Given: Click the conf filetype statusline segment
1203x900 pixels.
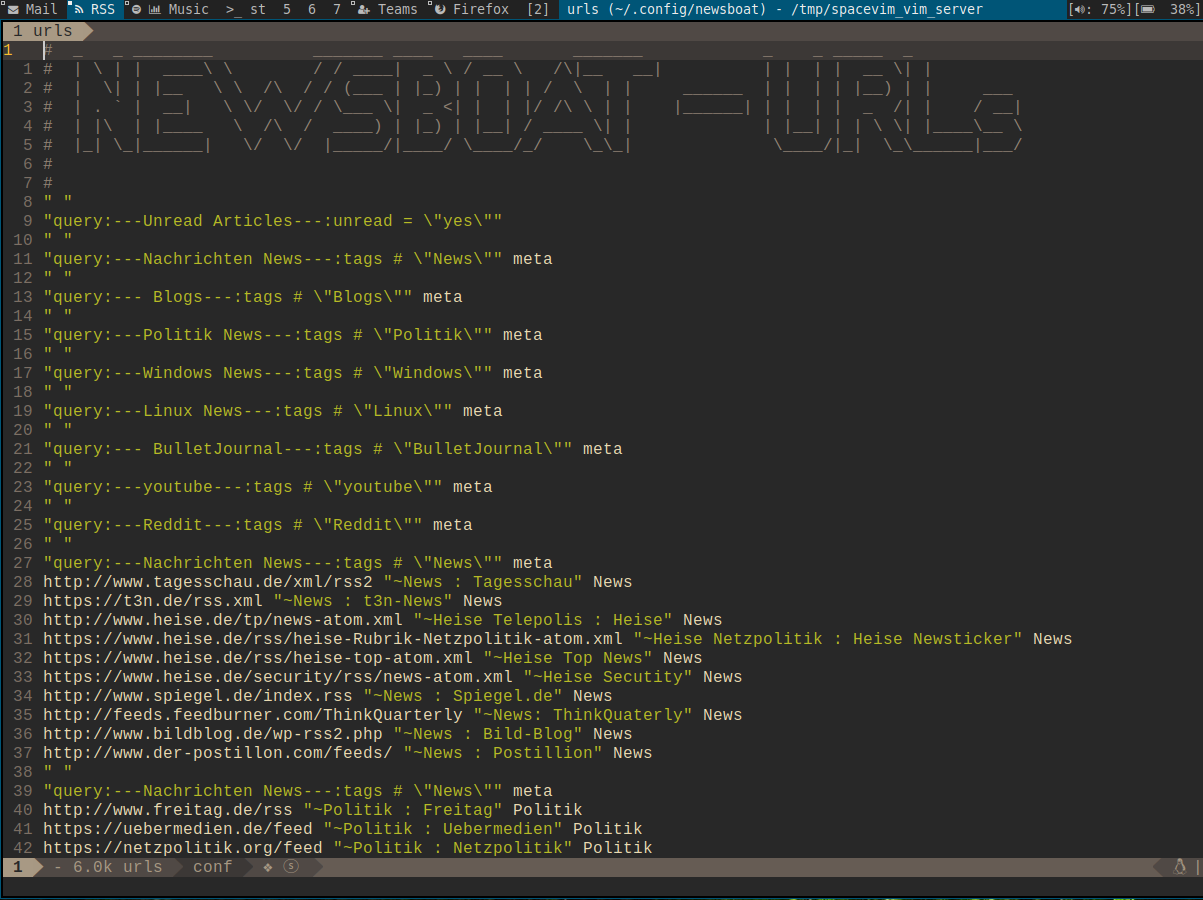Looking at the screenshot, I should pyautogui.click(x=212, y=867).
